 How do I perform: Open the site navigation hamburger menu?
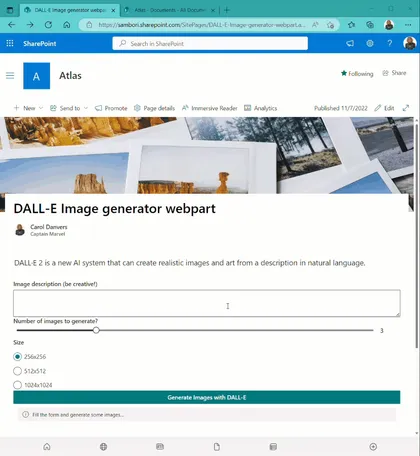tap(10, 76)
